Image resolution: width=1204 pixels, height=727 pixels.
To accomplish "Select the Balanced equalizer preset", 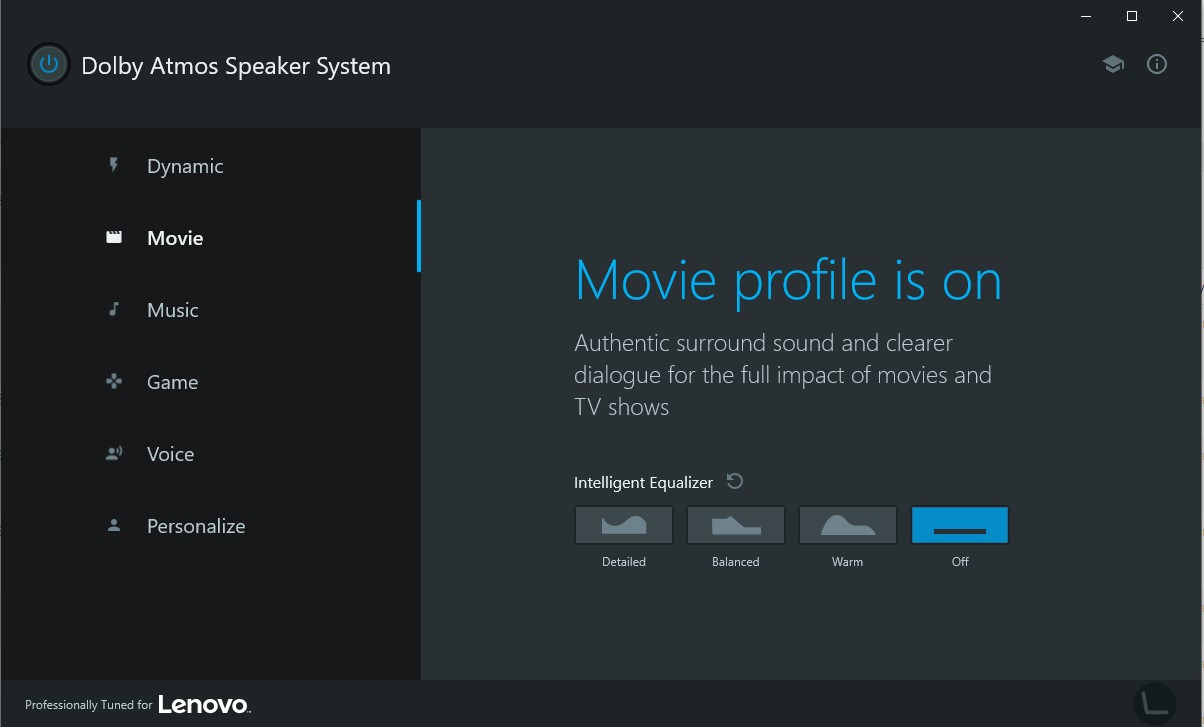I will point(736,525).
